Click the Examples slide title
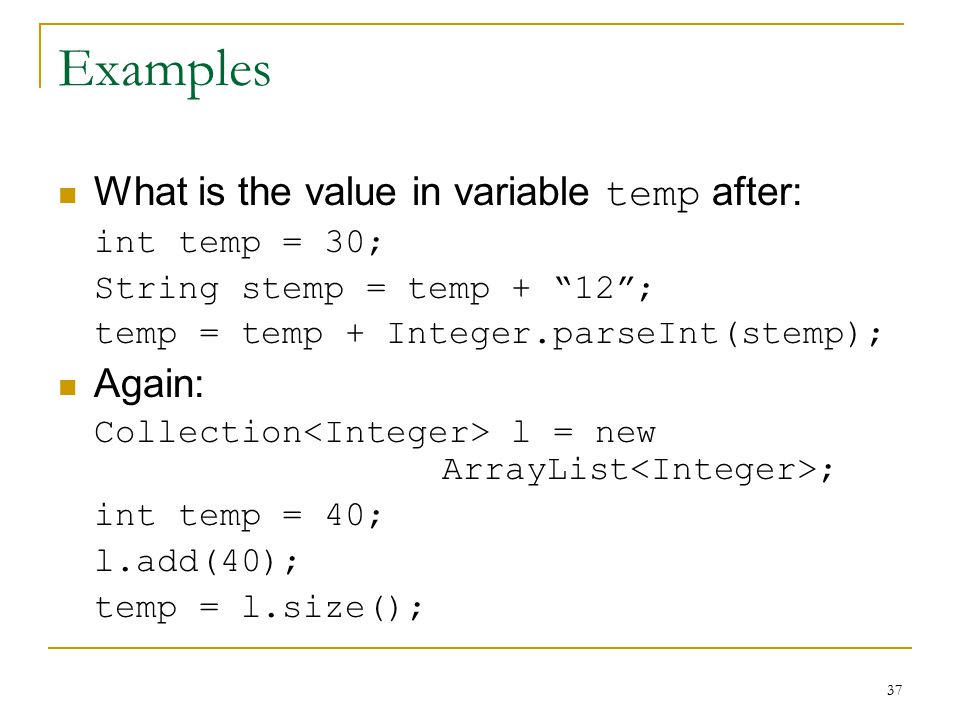The width and height of the screenshot is (960, 720). (x=164, y=72)
